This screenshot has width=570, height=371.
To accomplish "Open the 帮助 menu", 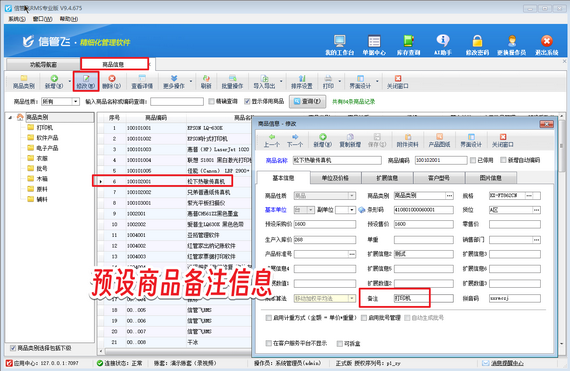I will click(x=69, y=19).
